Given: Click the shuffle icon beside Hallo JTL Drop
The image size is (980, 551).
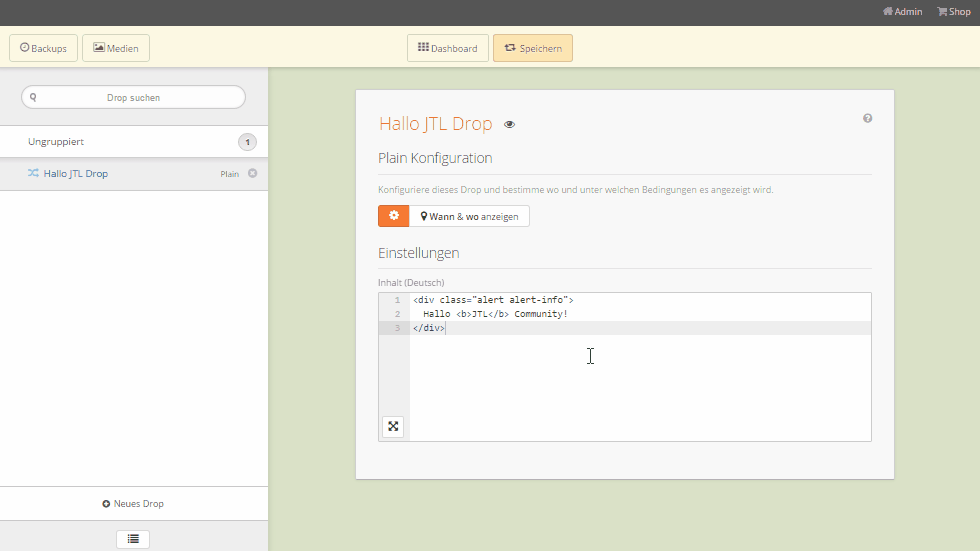Looking at the screenshot, I should tap(33, 174).
